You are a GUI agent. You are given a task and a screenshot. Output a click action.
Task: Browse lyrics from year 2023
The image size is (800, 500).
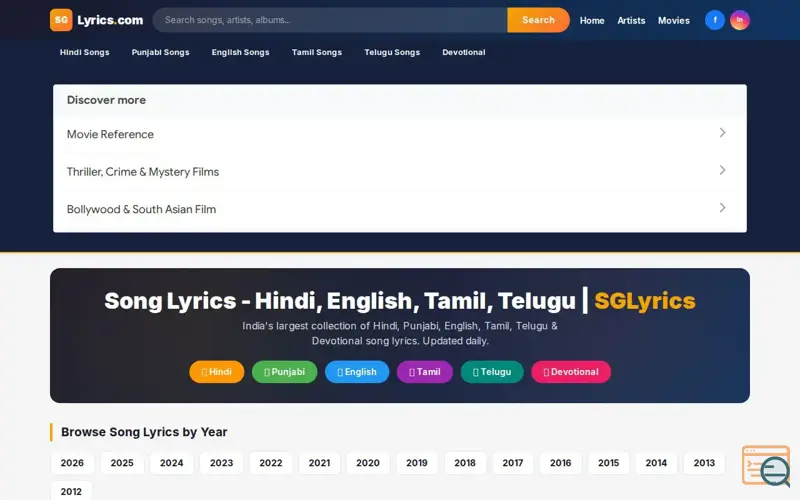(x=221, y=463)
